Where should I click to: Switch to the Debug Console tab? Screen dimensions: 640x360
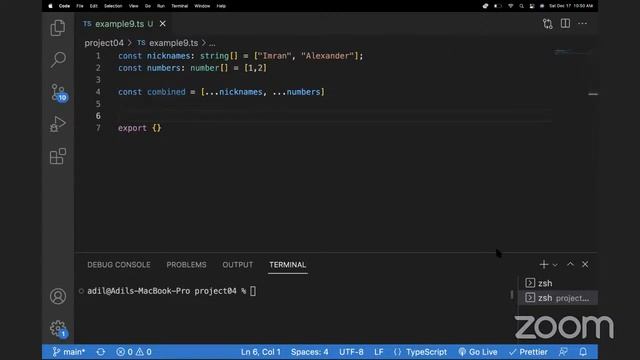click(x=119, y=265)
